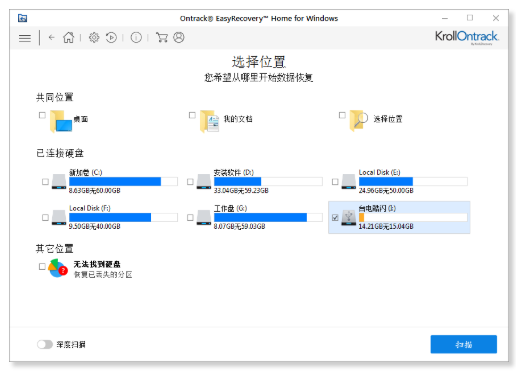Viewport: 516px width, 374px height.
Task: Open settings gear icon
Action: pyautogui.click(x=94, y=37)
